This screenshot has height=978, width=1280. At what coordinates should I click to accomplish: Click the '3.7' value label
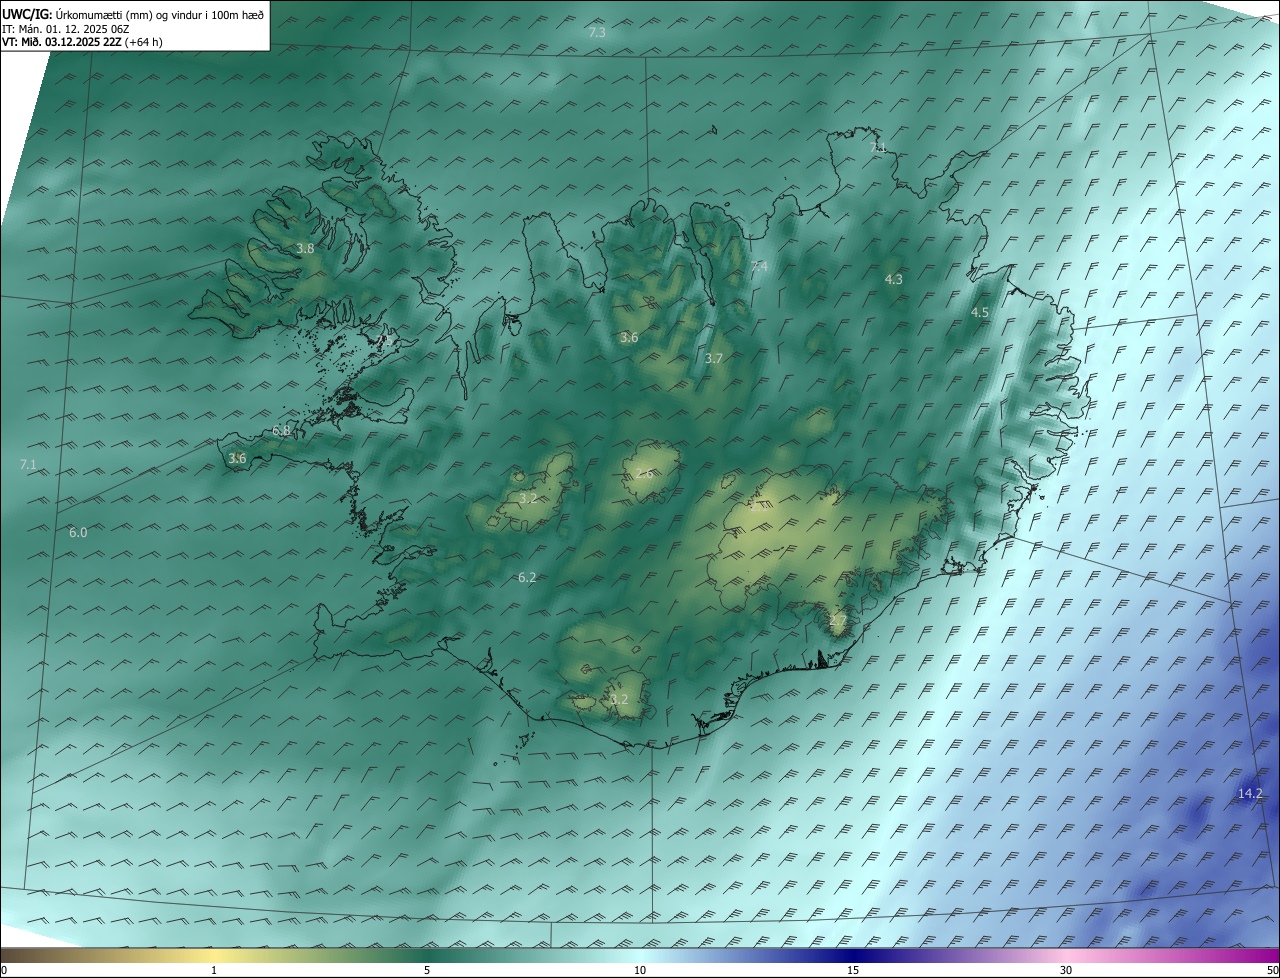coord(713,358)
